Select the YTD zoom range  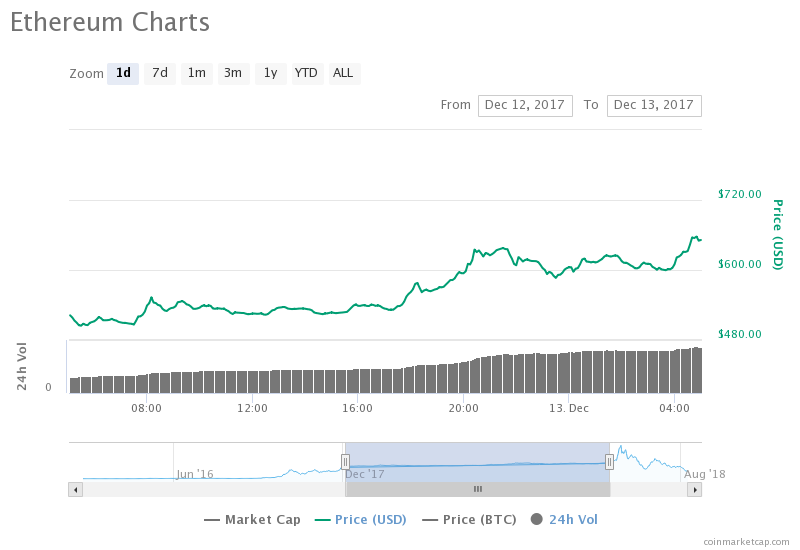coord(306,73)
